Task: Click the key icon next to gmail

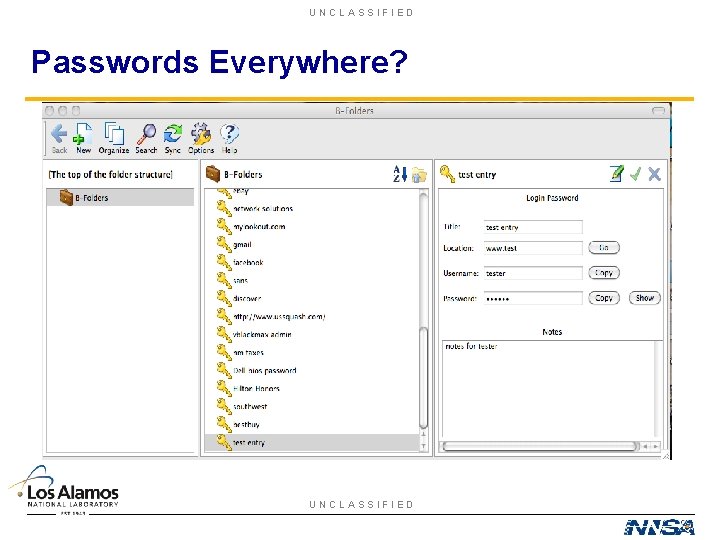Action: (x=224, y=244)
